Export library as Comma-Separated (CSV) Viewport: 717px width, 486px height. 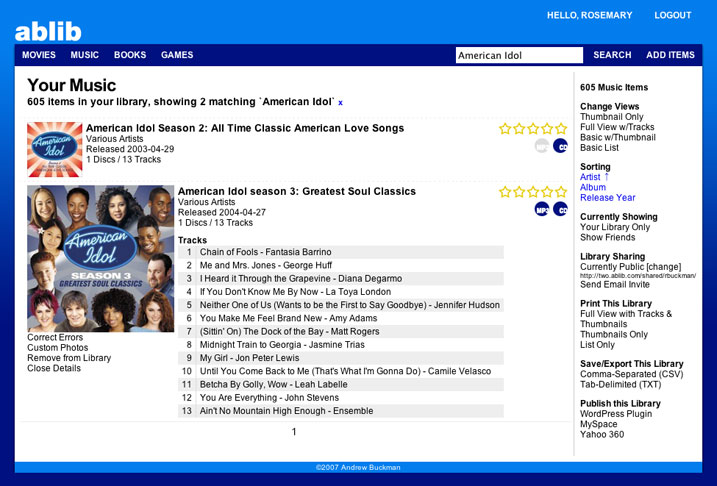(631, 374)
